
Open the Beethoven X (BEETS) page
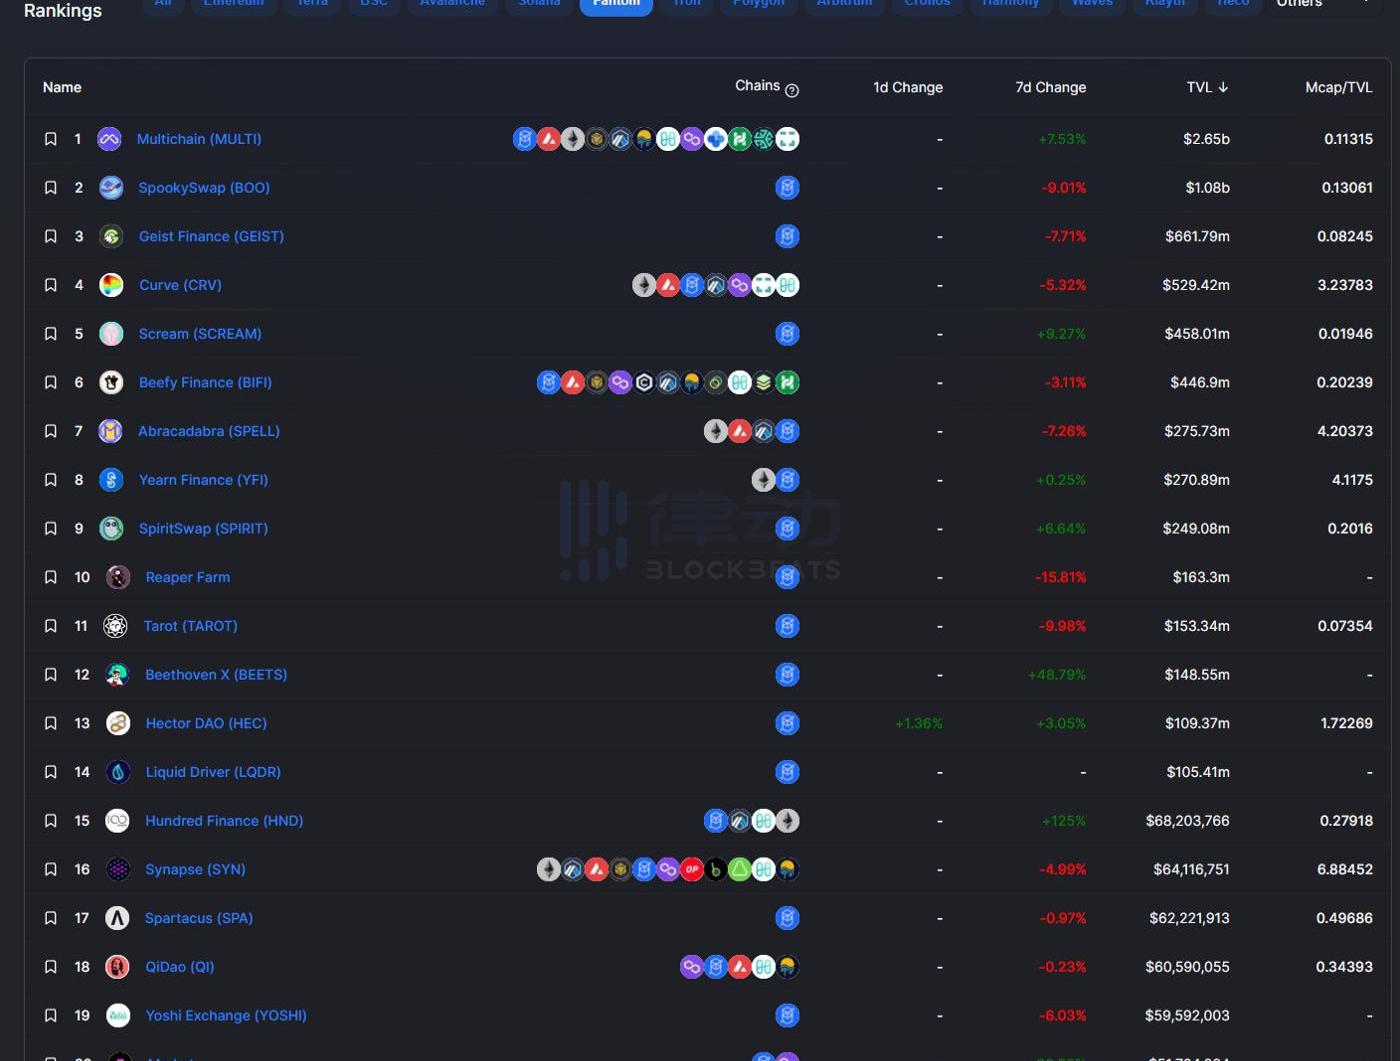click(x=216, y=674)
